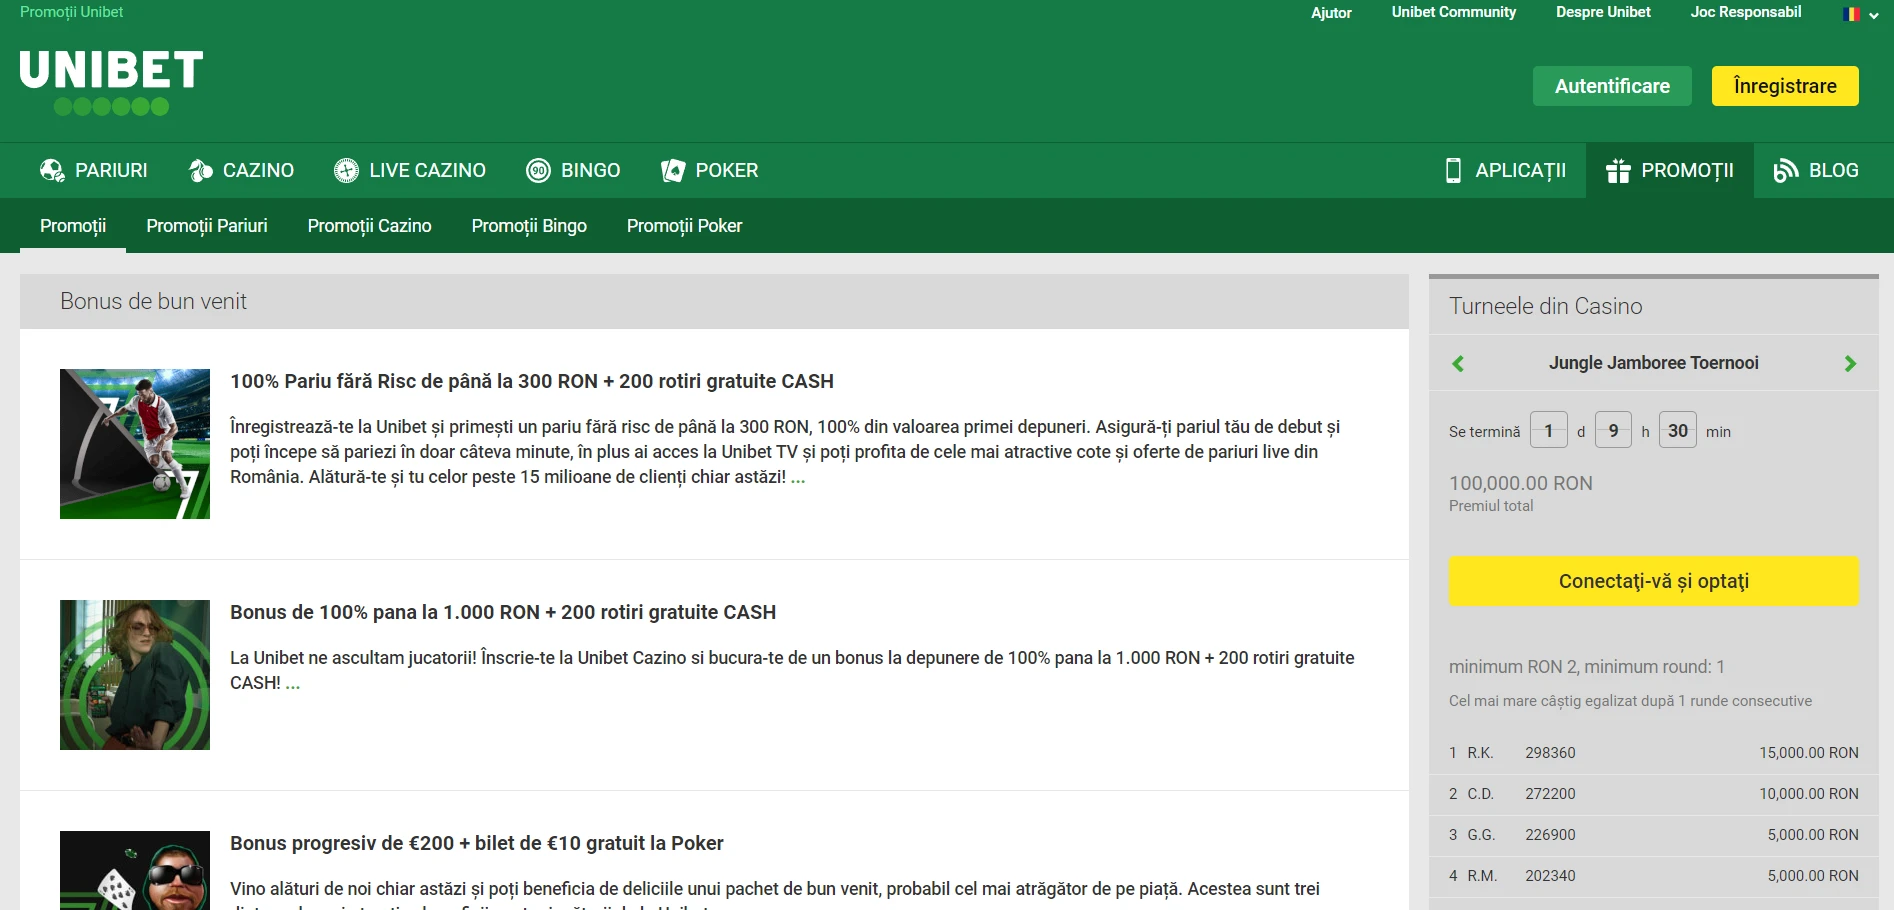
Task: Open the Bonus progresiv de €200 Poker title
Action: pos(477,843)
